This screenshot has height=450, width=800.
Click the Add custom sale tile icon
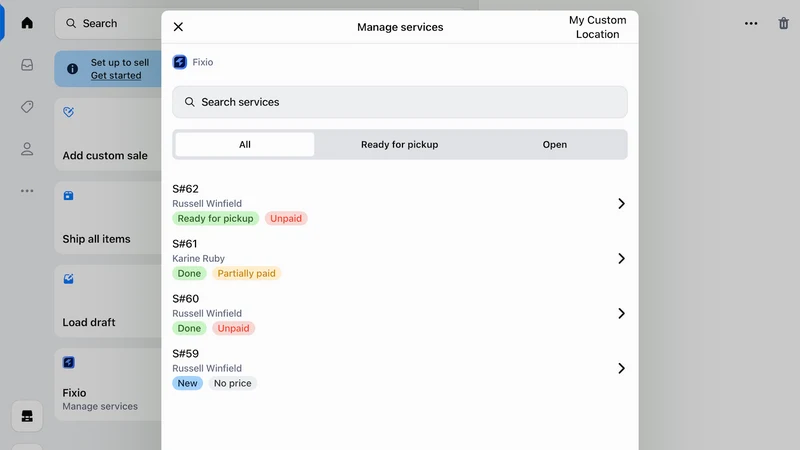(68, 112)
